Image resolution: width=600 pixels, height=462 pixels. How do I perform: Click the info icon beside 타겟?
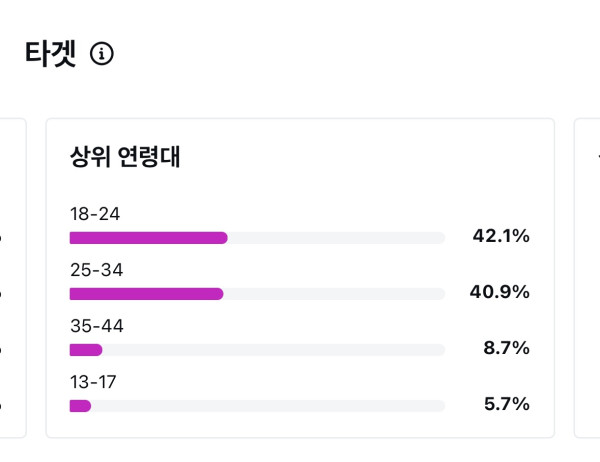click(x=102, y=54)
